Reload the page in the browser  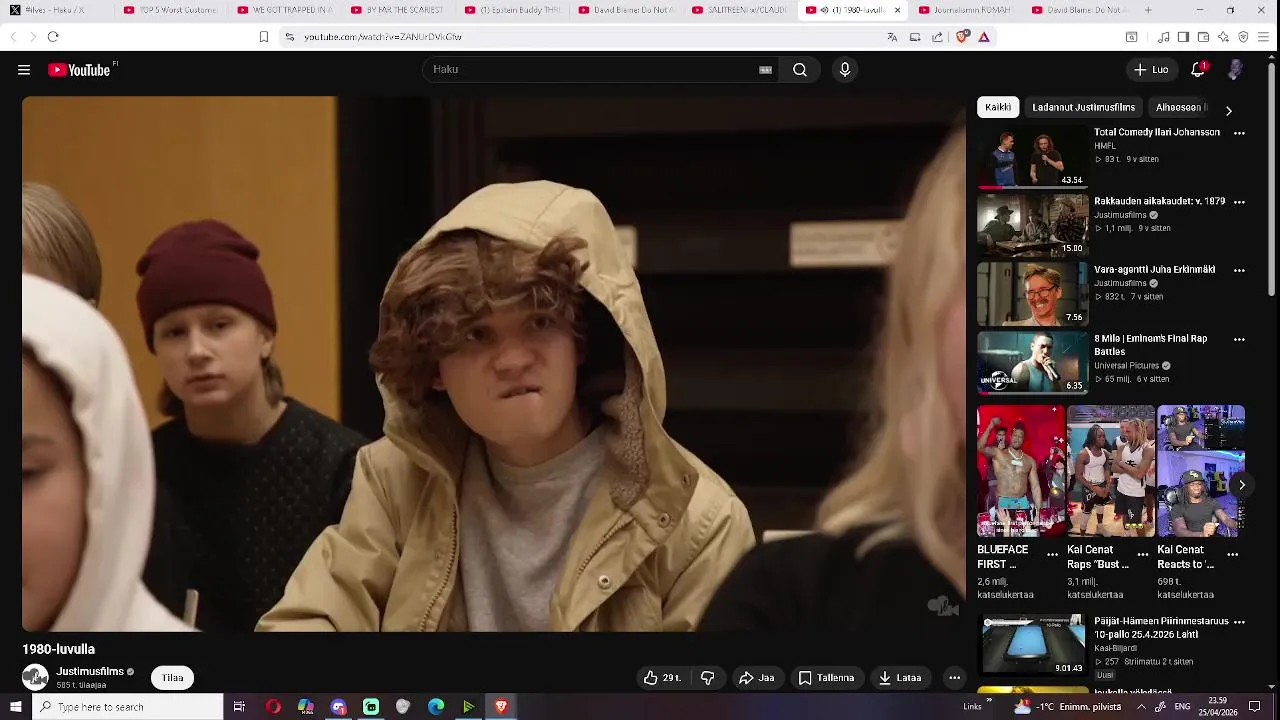tap(53, 37)
